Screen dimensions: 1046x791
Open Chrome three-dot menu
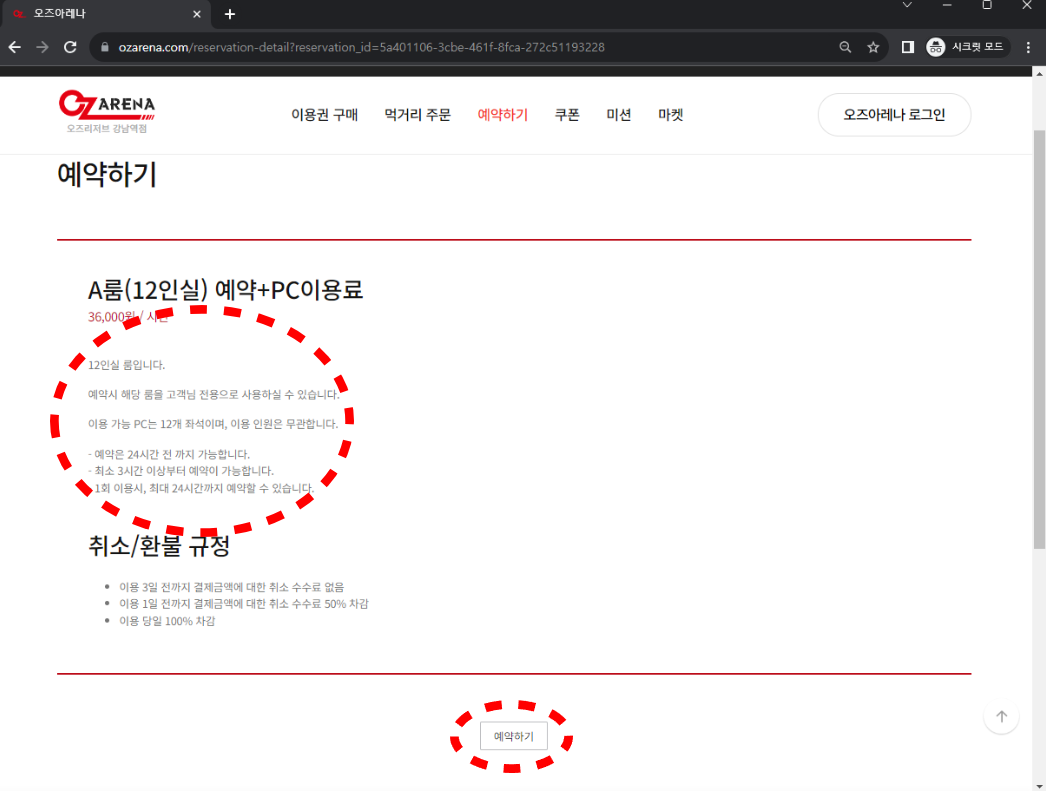point(1029,47)
